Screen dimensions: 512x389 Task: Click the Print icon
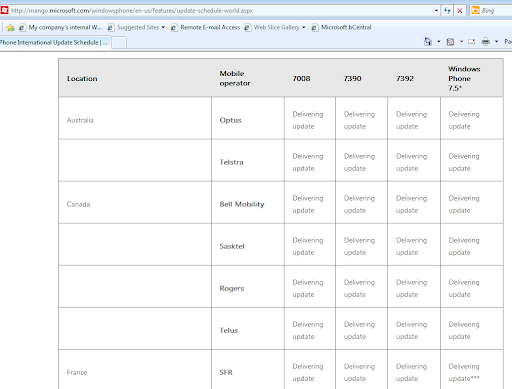486,42
